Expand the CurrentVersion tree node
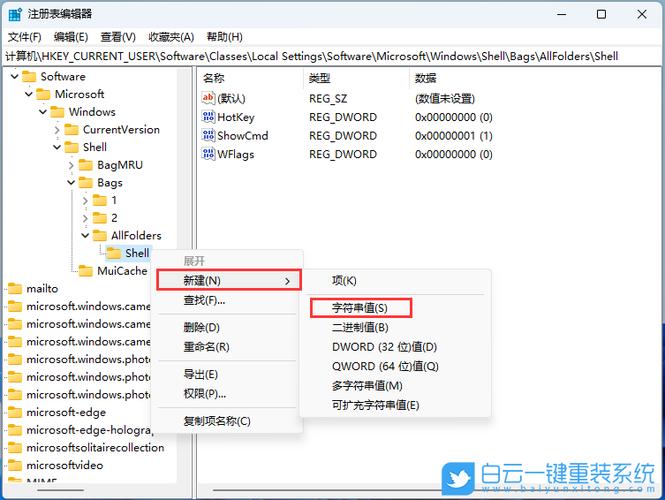 coord(57,129)
